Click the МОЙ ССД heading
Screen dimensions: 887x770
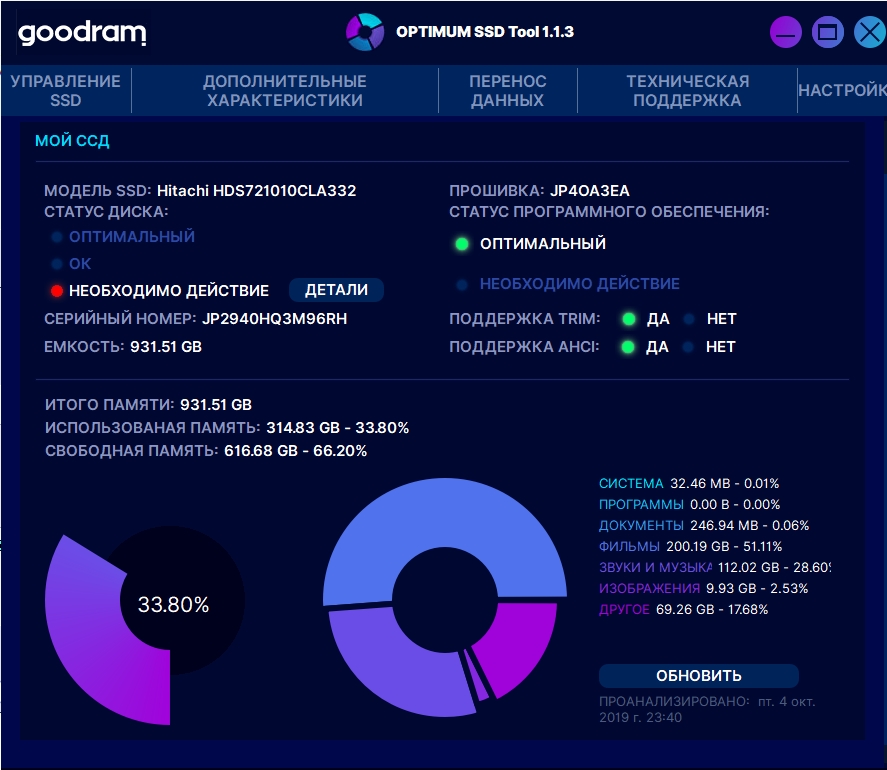tap(72, 140)
